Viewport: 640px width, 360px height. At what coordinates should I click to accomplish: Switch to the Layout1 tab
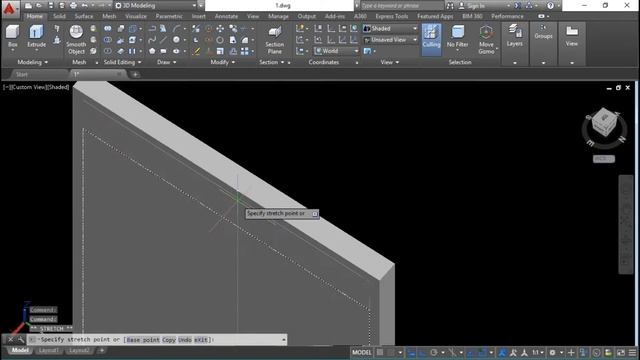(x=49, y=351)
